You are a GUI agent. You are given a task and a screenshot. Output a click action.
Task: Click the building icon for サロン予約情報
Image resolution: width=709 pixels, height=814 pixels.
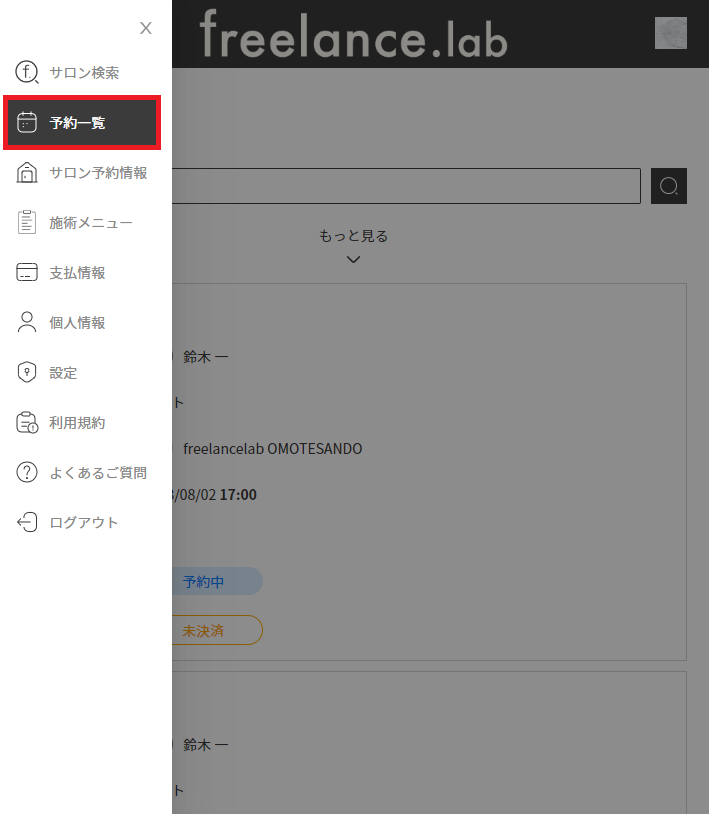(x=27, y=173)
